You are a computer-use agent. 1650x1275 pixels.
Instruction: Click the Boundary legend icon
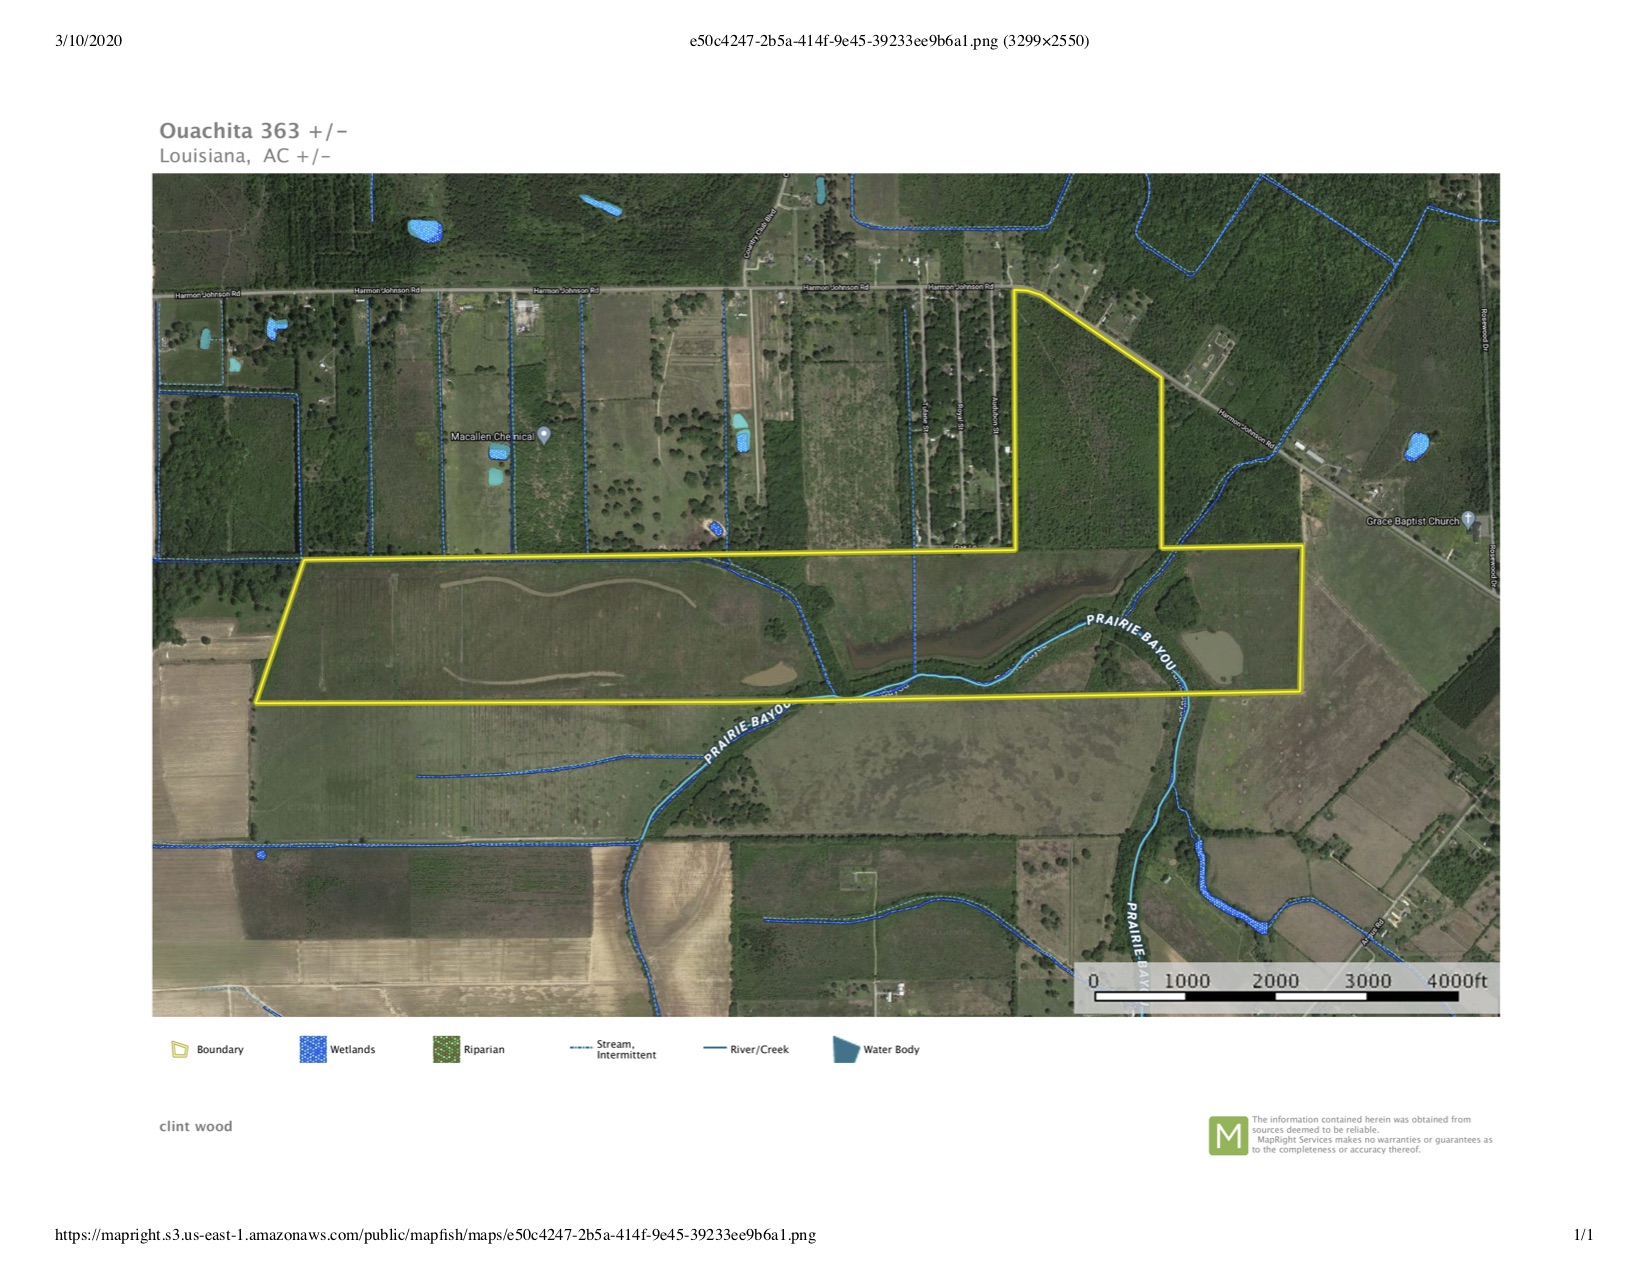[180, 1049]
